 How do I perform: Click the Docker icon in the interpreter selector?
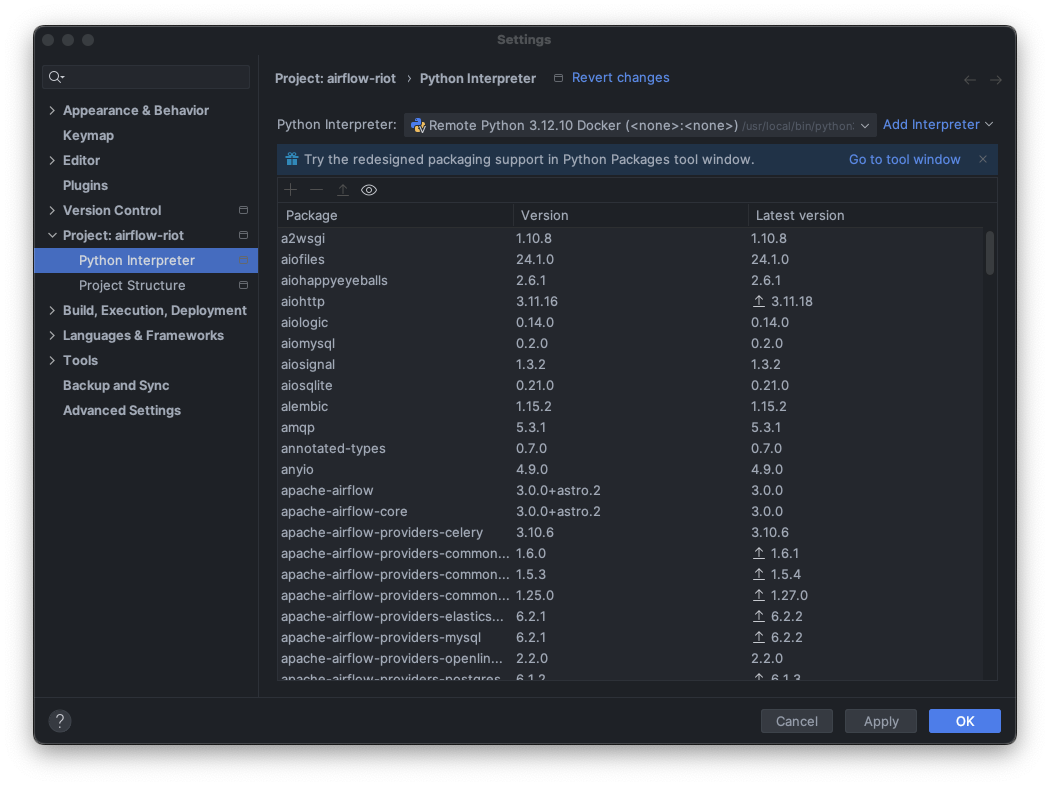pos(418,126)
